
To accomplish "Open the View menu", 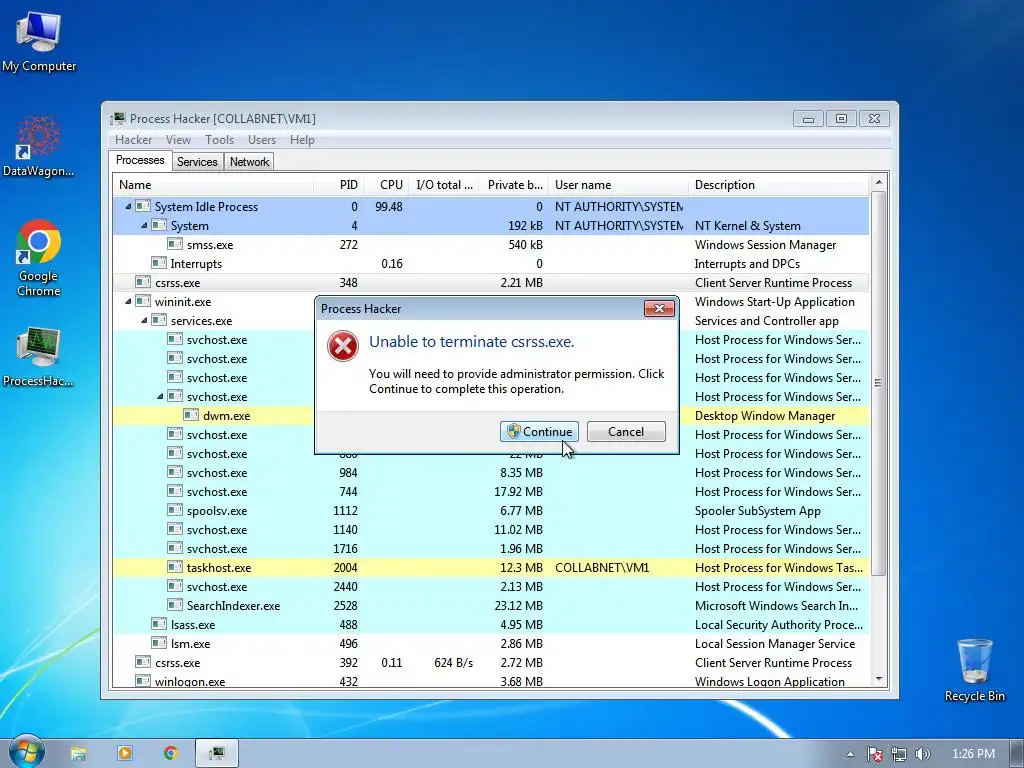I will click(178, 140).
